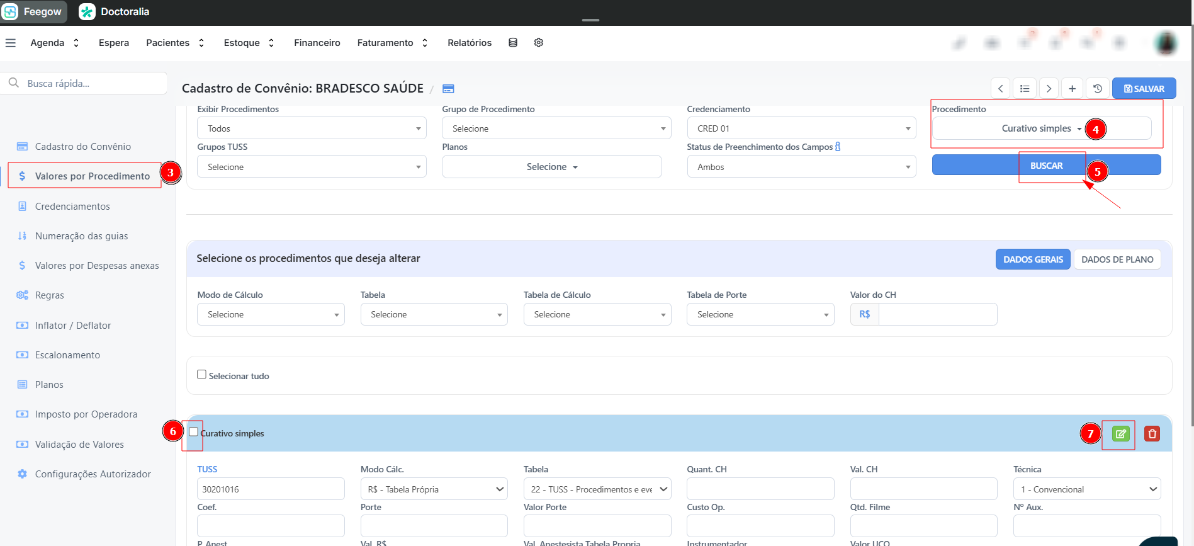Click the info icon beside Status de Preenchimento

click(x=838, y=147)
